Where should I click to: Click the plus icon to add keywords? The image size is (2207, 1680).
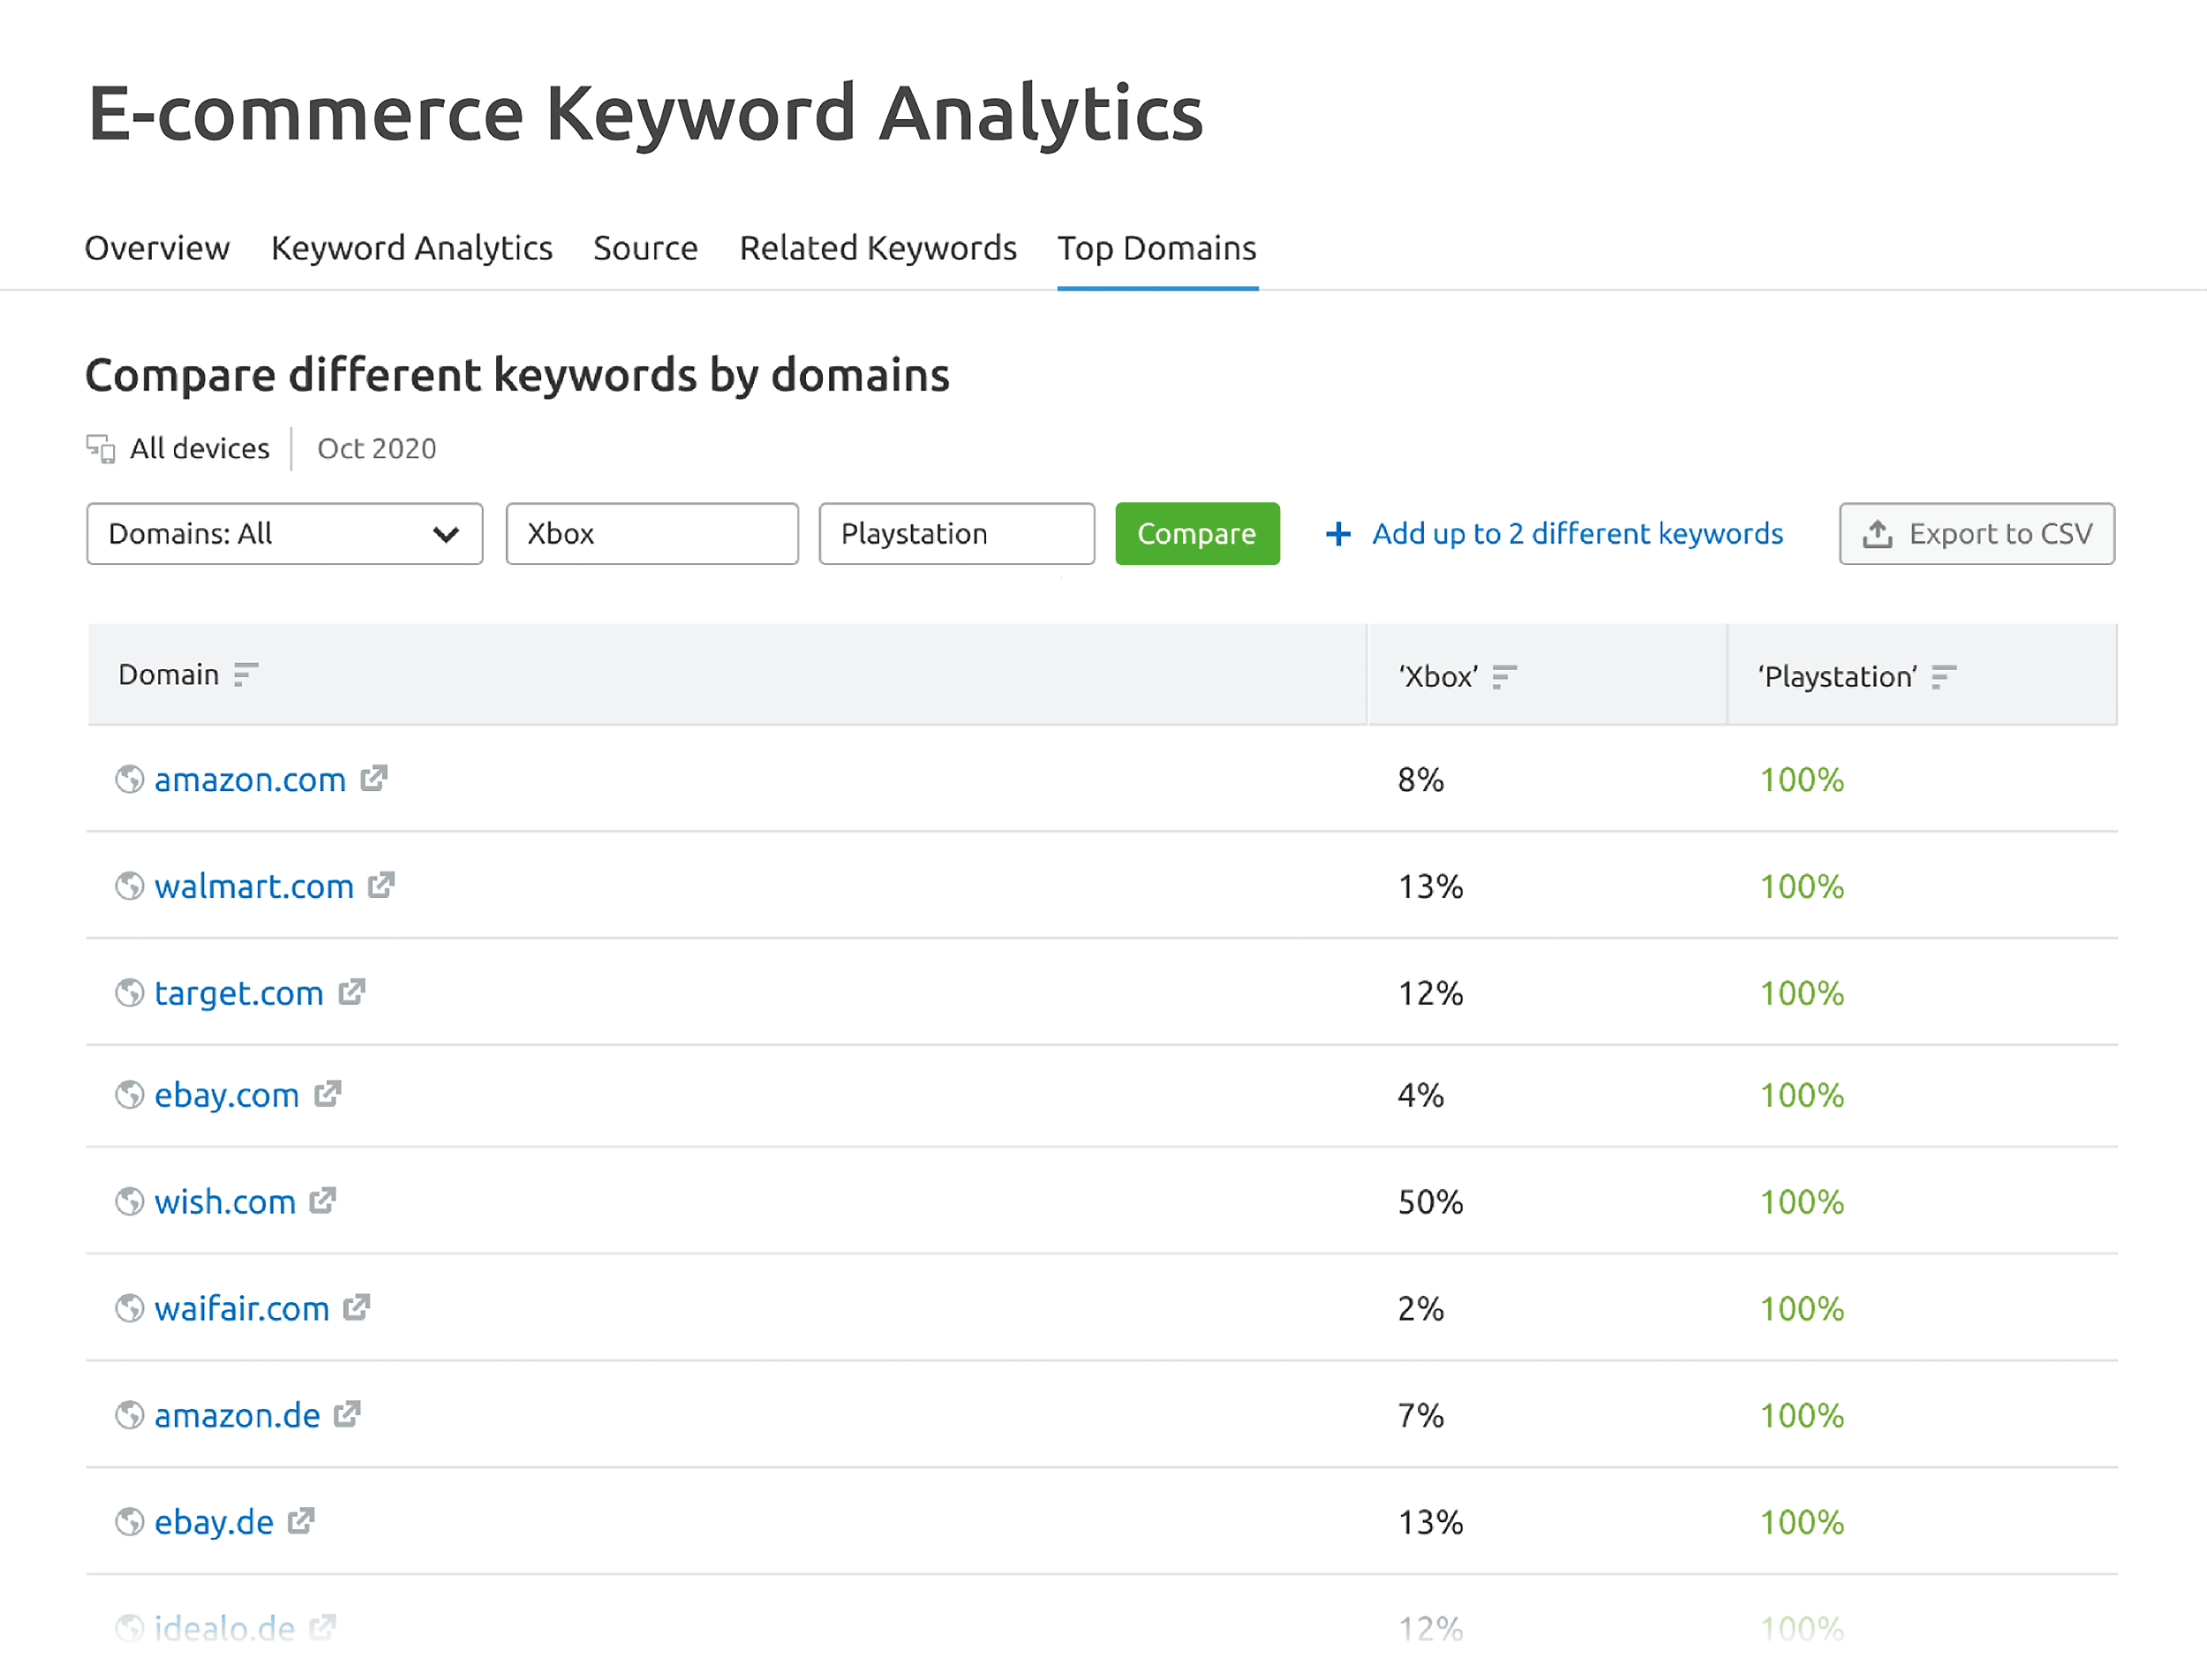tap(1338, 534)
